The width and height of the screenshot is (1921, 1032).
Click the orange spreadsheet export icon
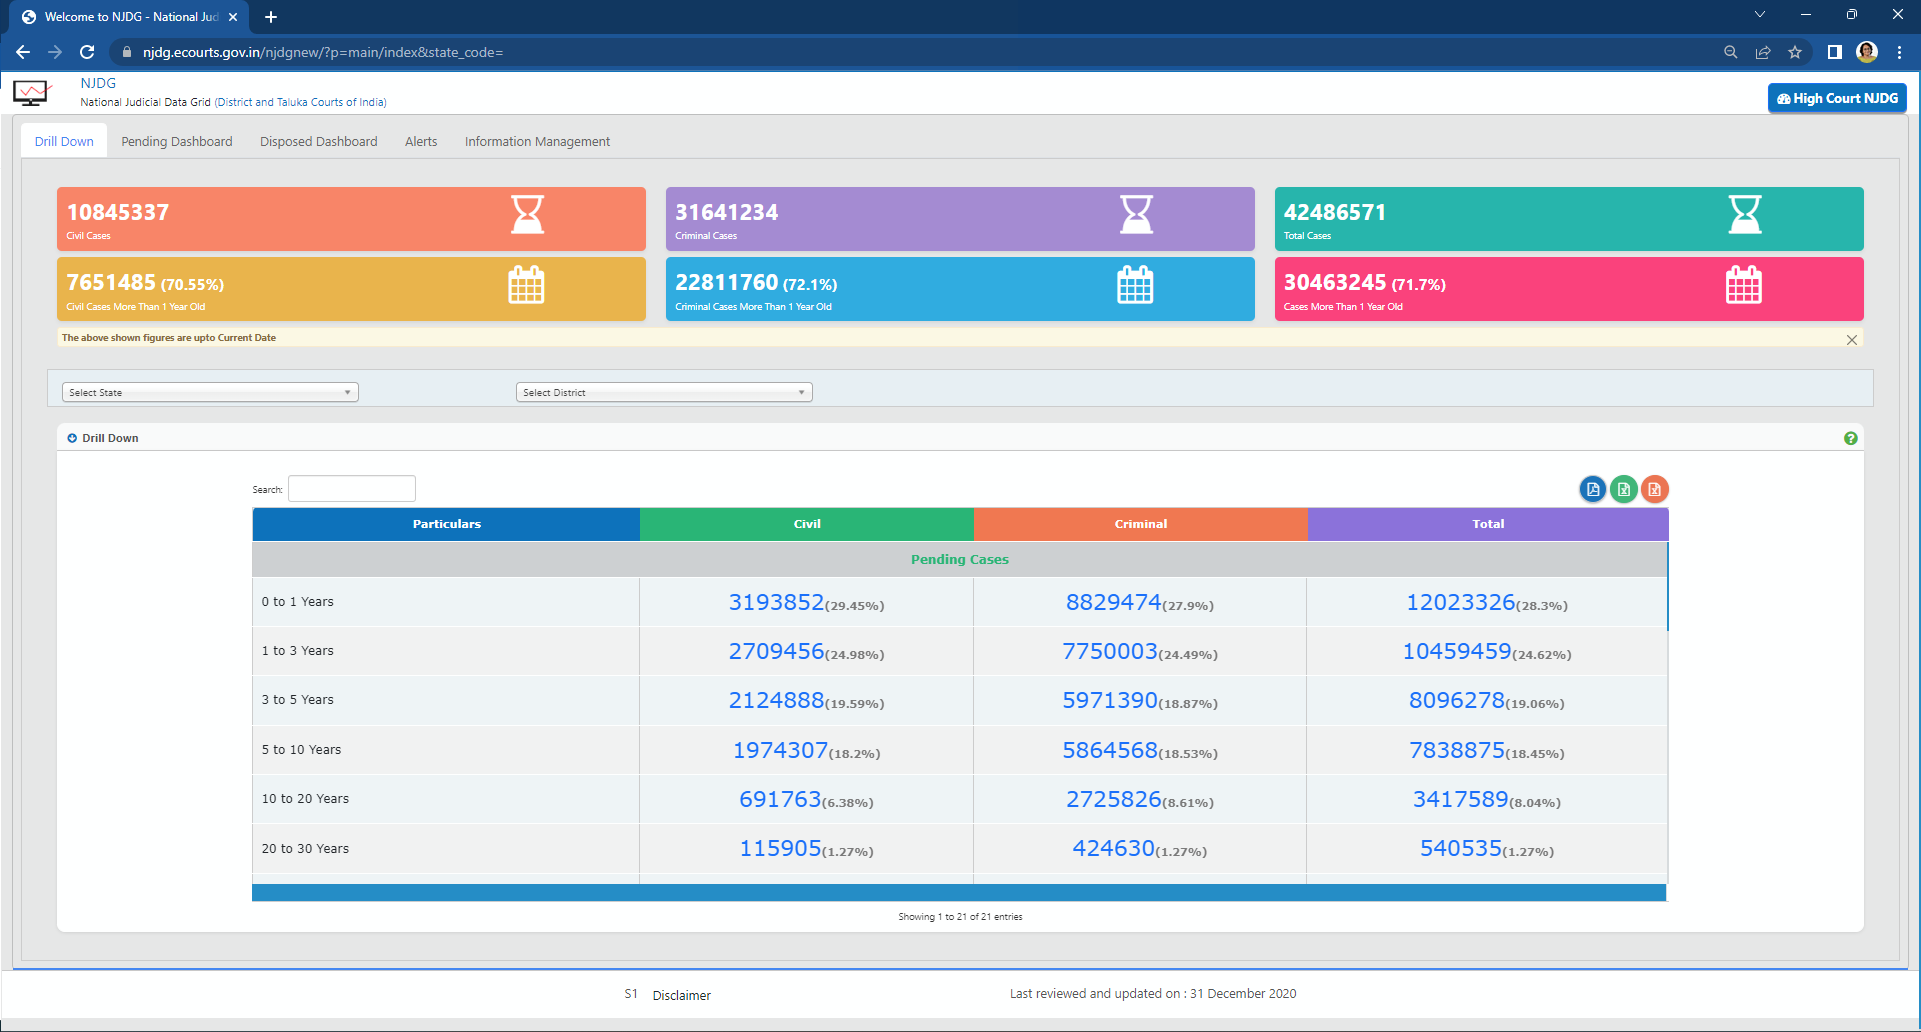[x=1654, y=489]
